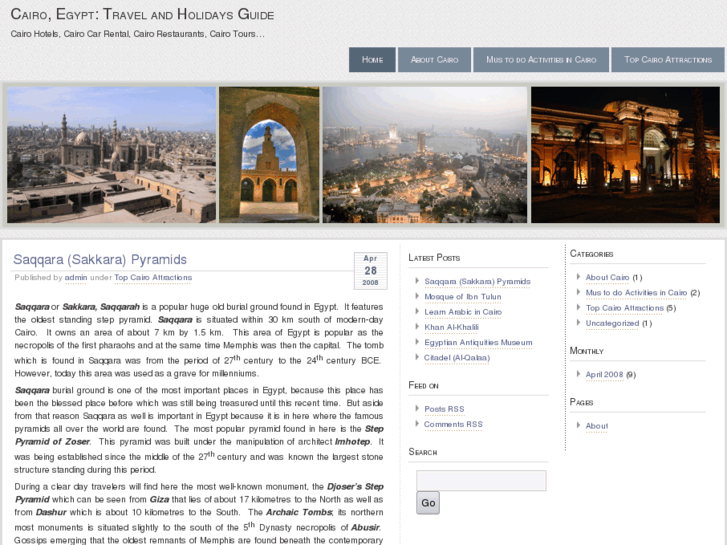727x545 pixels.
Task: Click the arrow bullet beside About page link
Action: 578,425
